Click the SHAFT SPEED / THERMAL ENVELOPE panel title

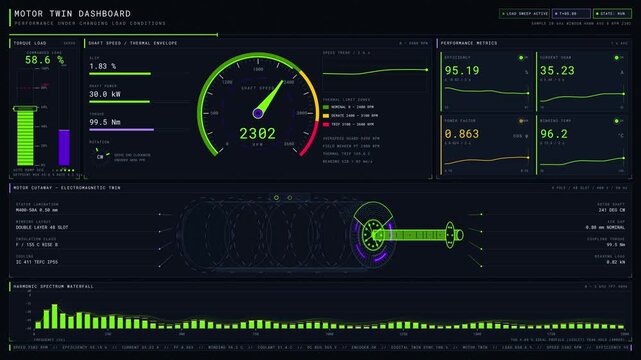pos(133,43)
